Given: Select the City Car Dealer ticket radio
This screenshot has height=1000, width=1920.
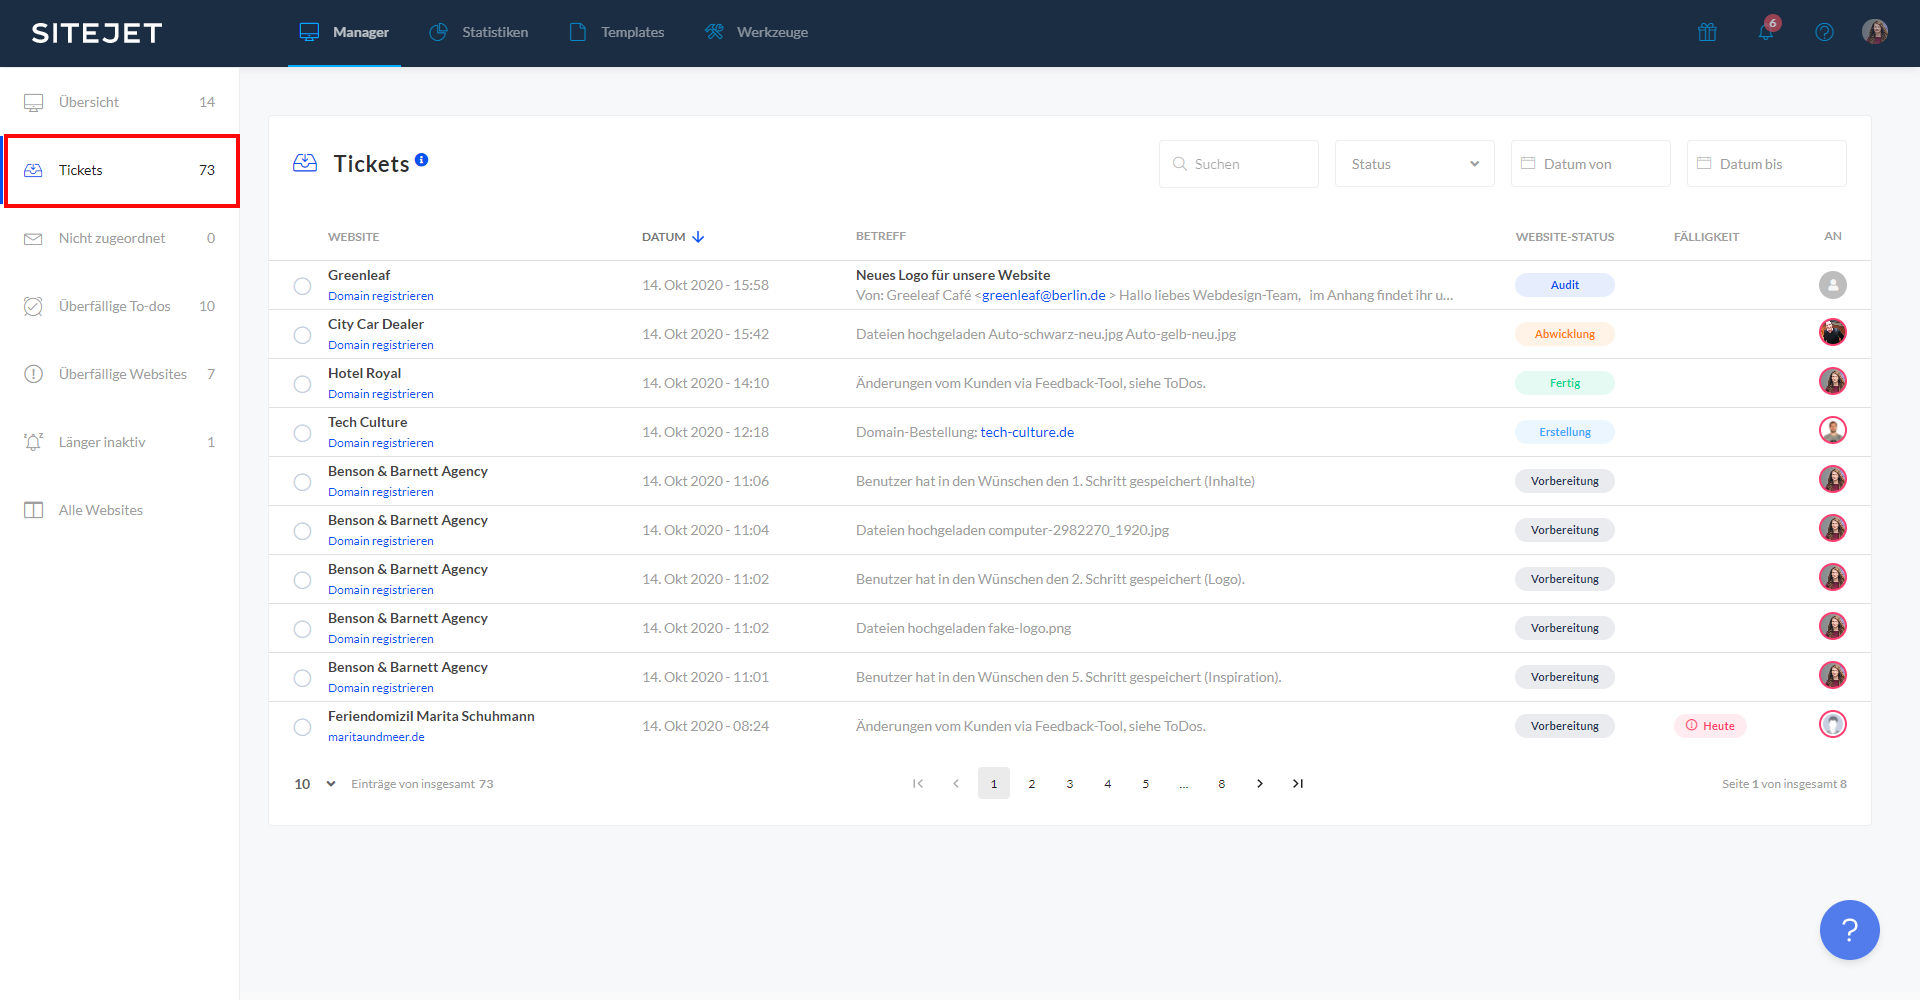Looking at the screenshot, I should coord(302,335).
